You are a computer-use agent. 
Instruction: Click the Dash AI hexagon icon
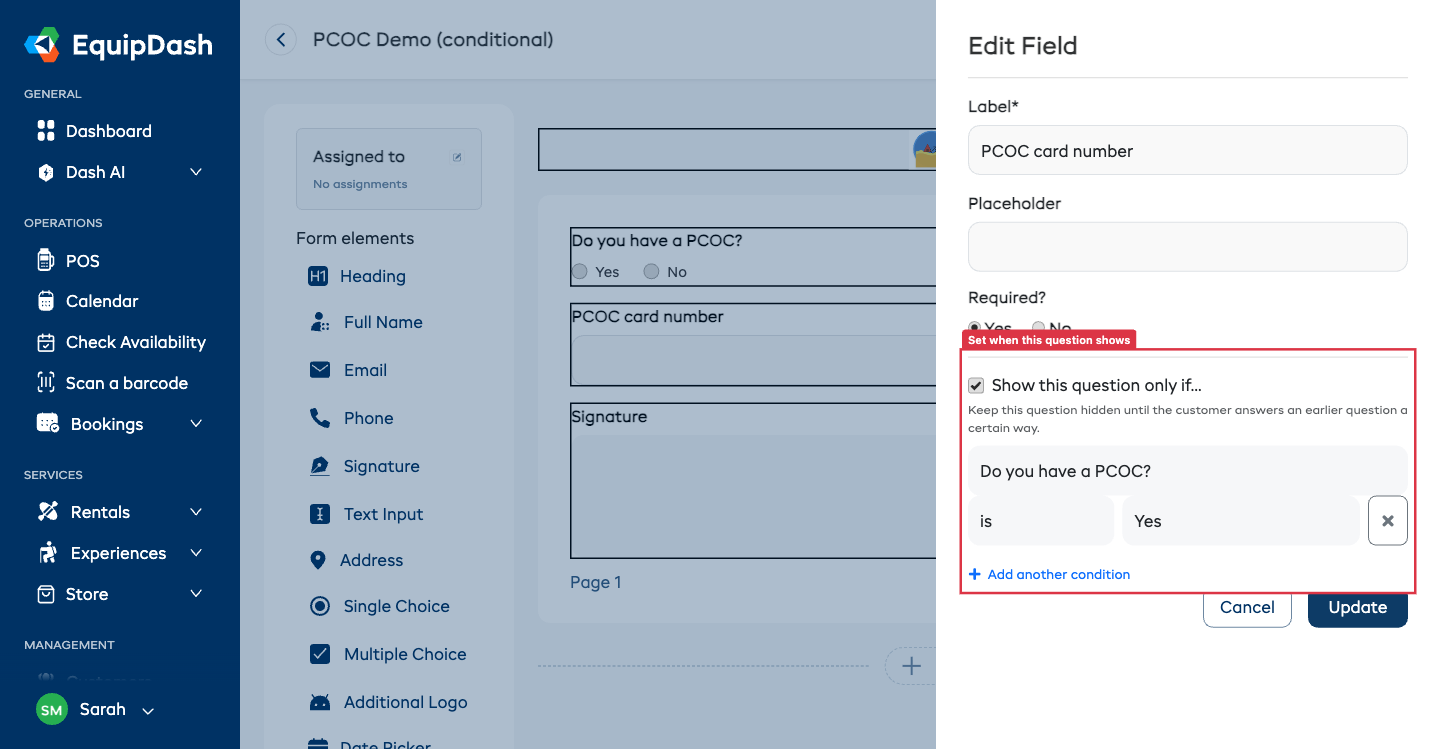point(45,172)
